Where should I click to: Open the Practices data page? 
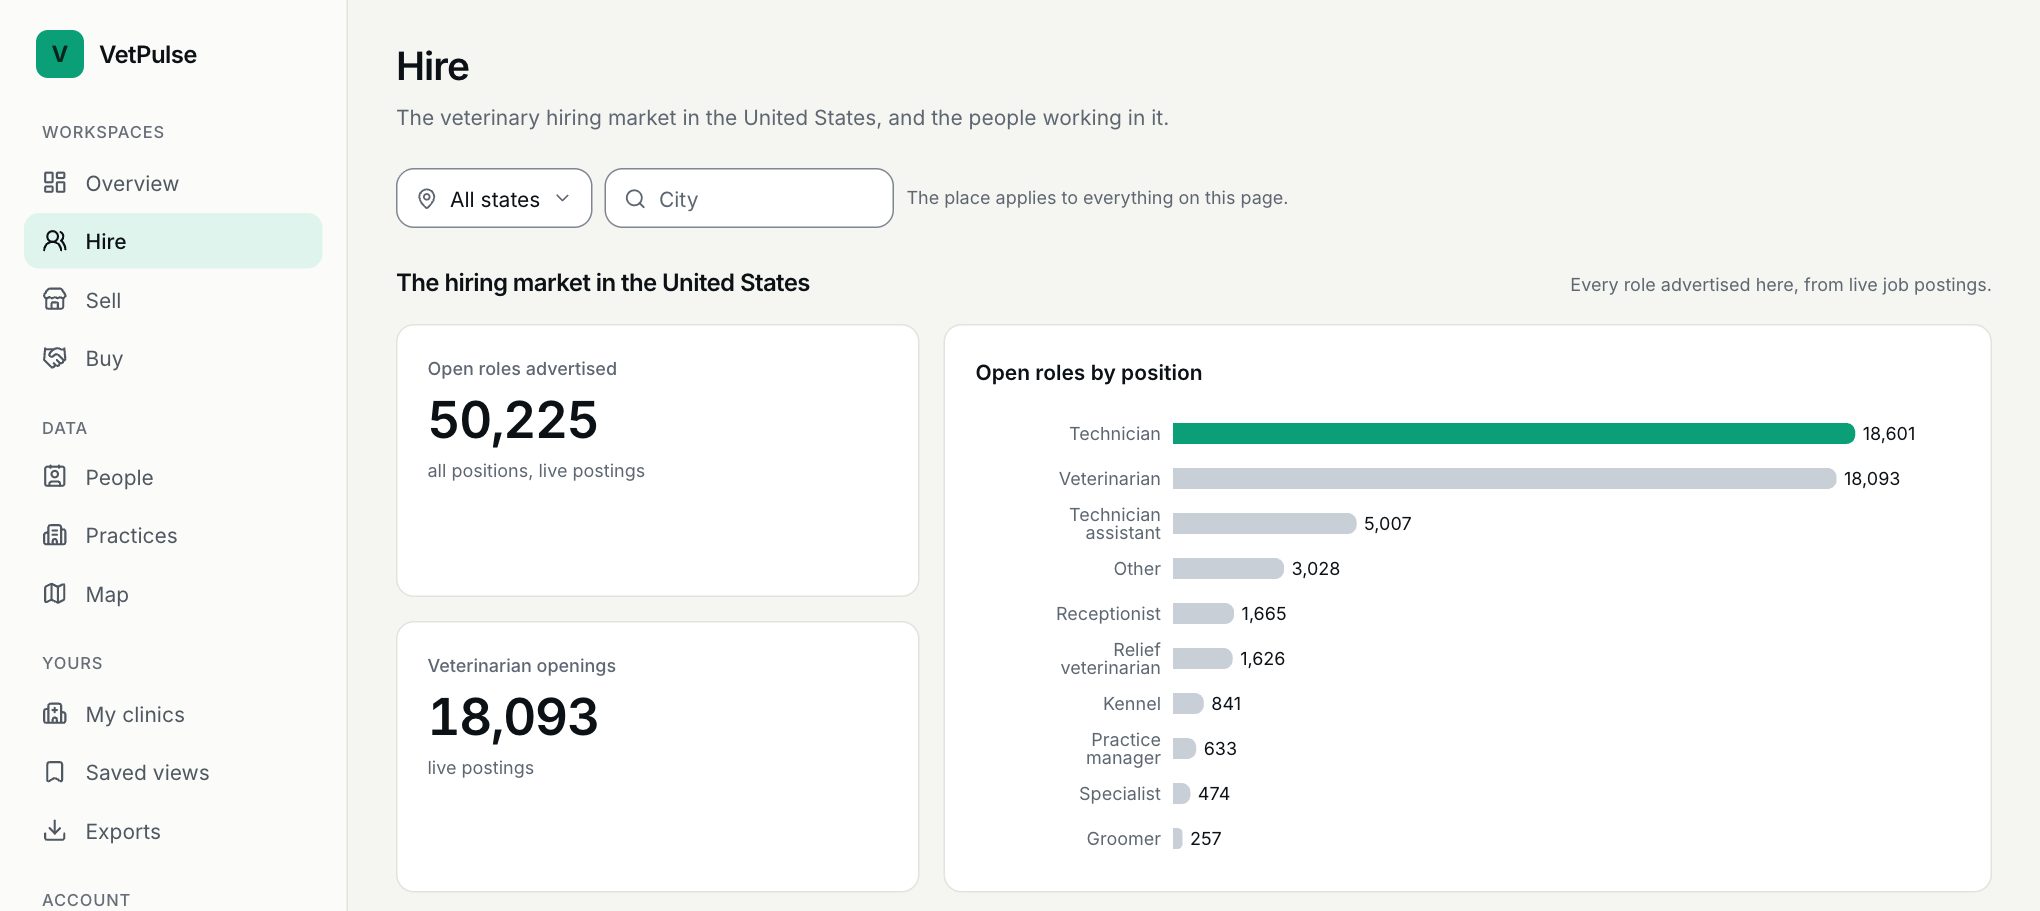tap(173, 535)
